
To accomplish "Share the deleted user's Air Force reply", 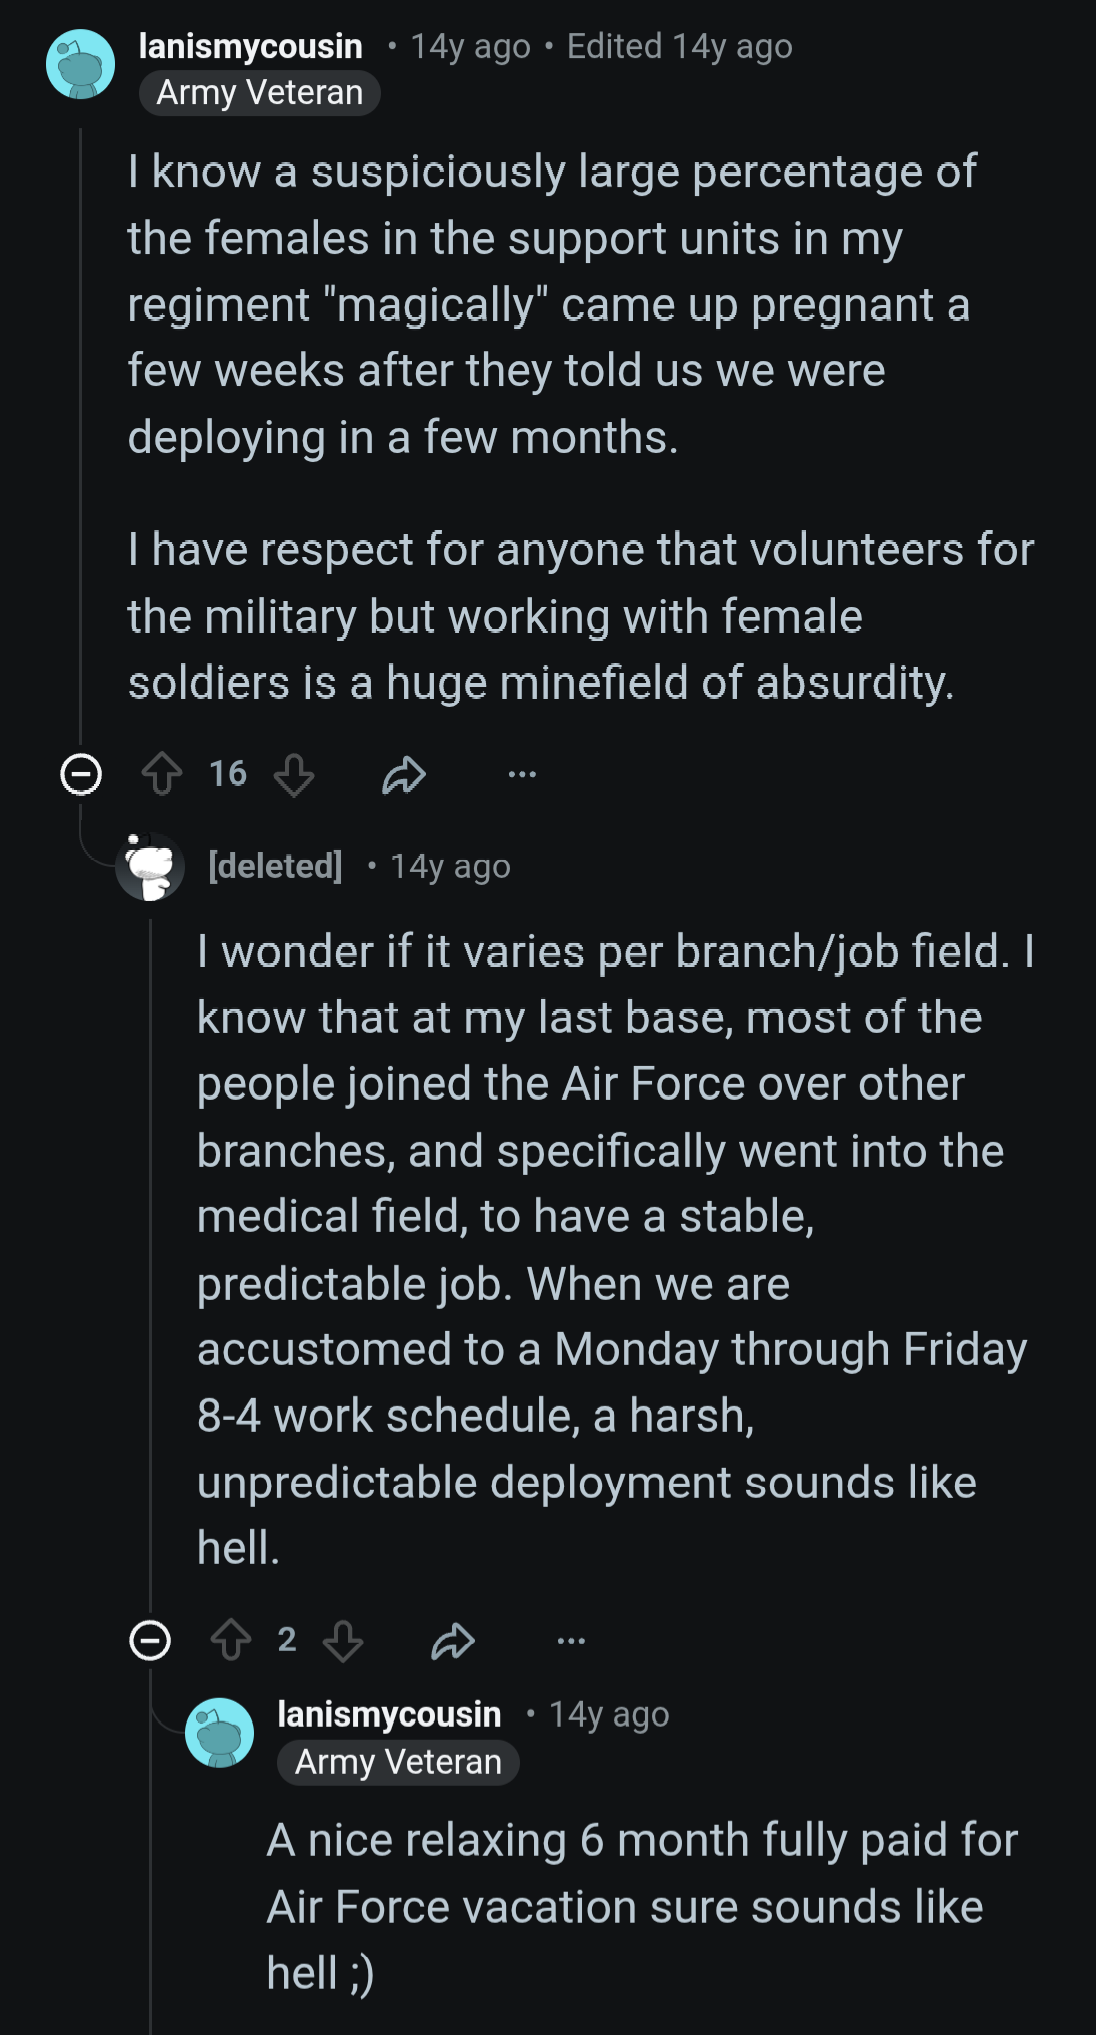I will coord(453,1640).
